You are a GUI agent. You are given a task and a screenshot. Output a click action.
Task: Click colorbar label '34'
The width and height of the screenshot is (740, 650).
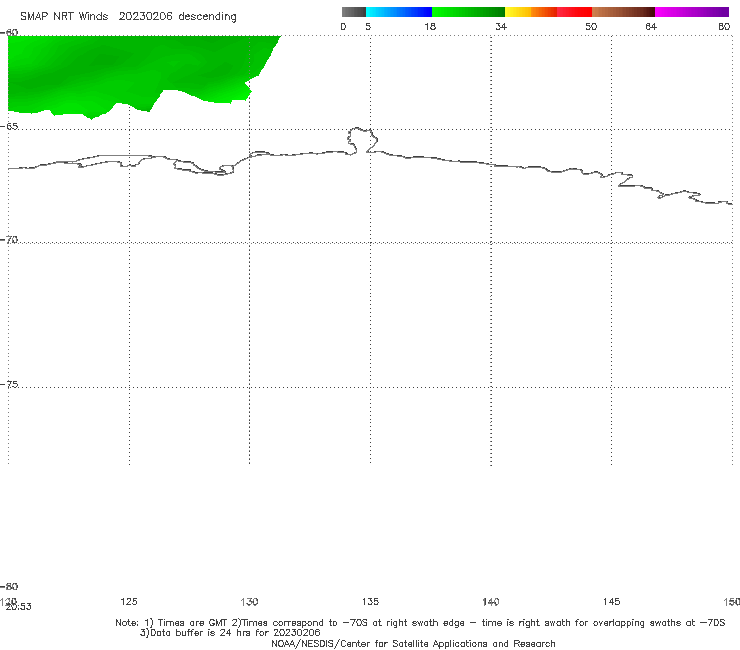pos(501,26)
